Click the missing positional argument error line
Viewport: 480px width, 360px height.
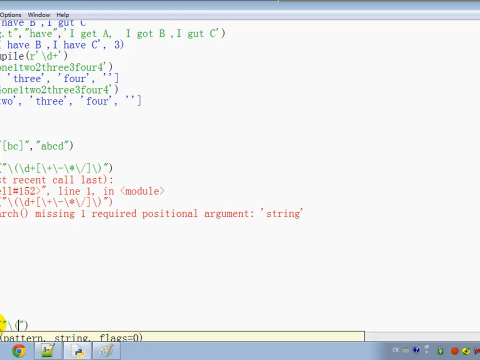(151, 213)
